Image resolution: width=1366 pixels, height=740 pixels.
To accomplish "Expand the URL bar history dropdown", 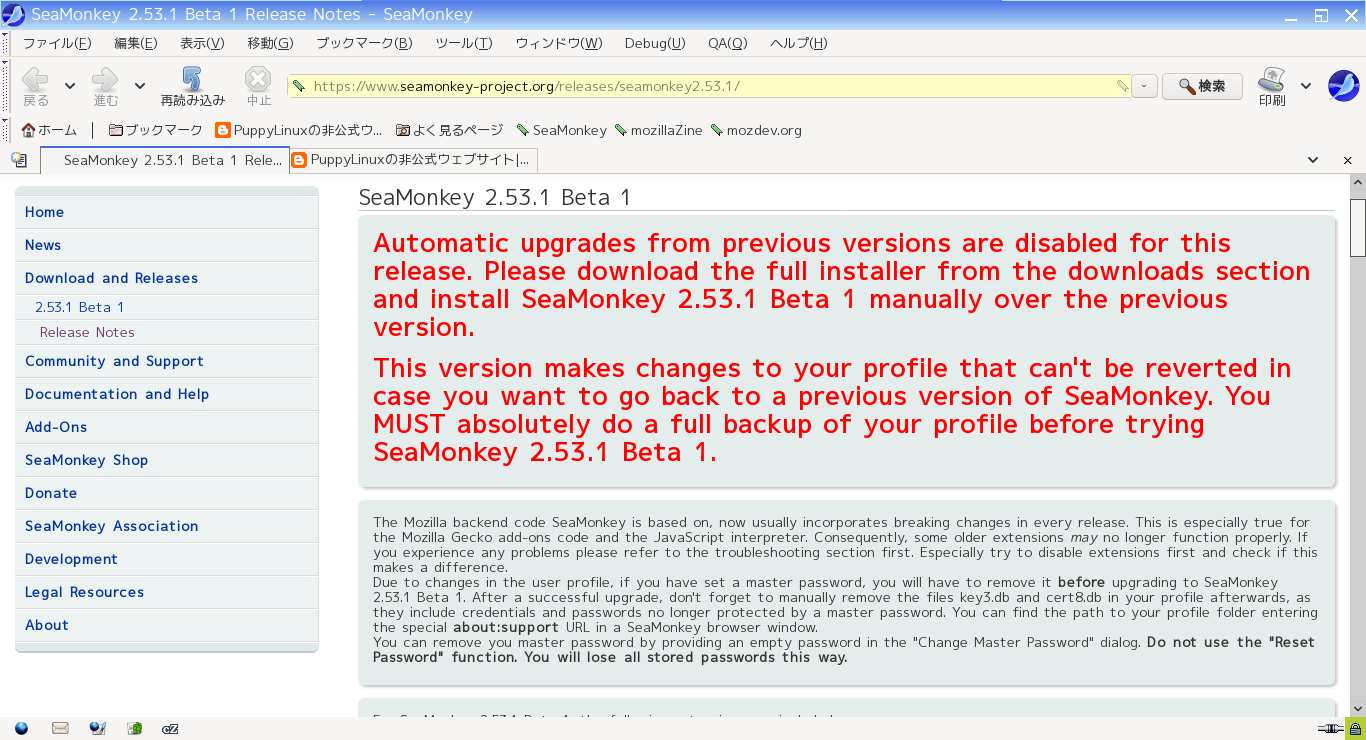I will click(x=1145, y=86).
